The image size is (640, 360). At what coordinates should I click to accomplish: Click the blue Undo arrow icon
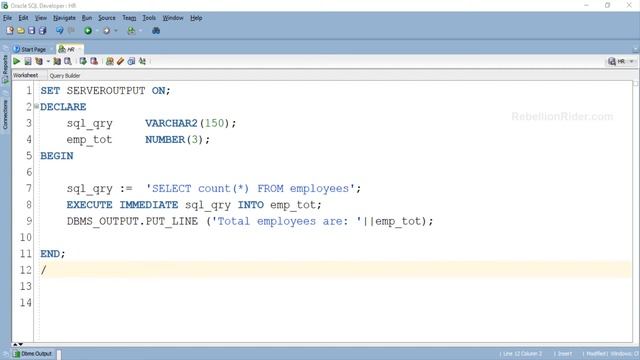(60, 31)
